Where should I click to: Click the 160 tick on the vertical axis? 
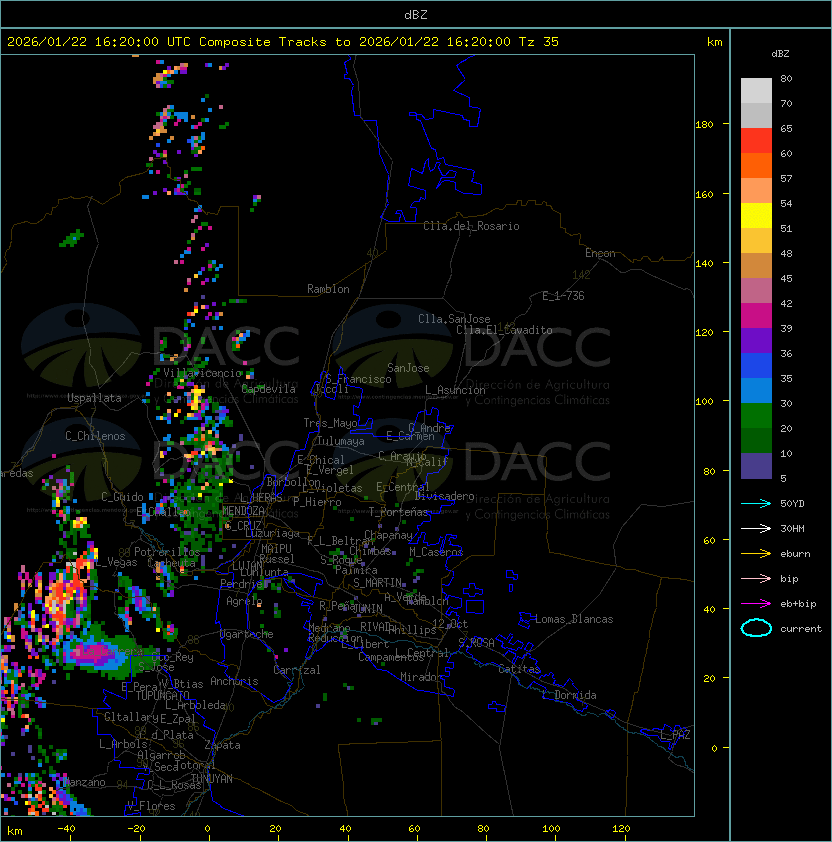pyautogui.click(x=704, y=194)
